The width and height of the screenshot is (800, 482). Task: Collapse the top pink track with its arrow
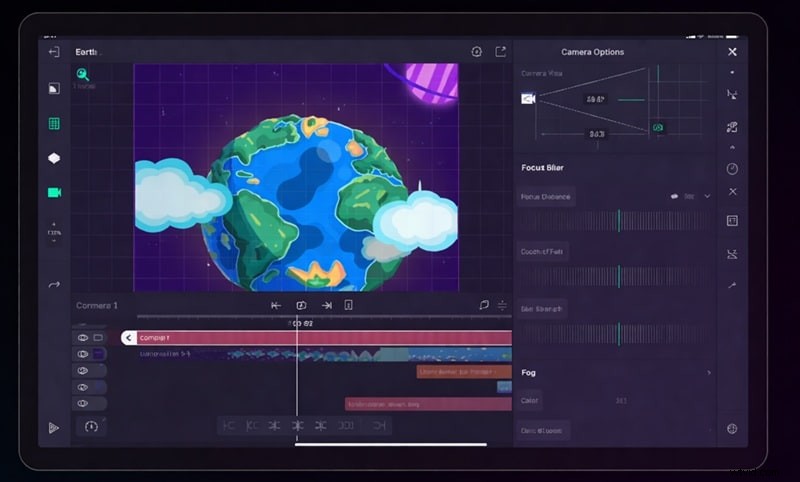[x=128, y=338]
